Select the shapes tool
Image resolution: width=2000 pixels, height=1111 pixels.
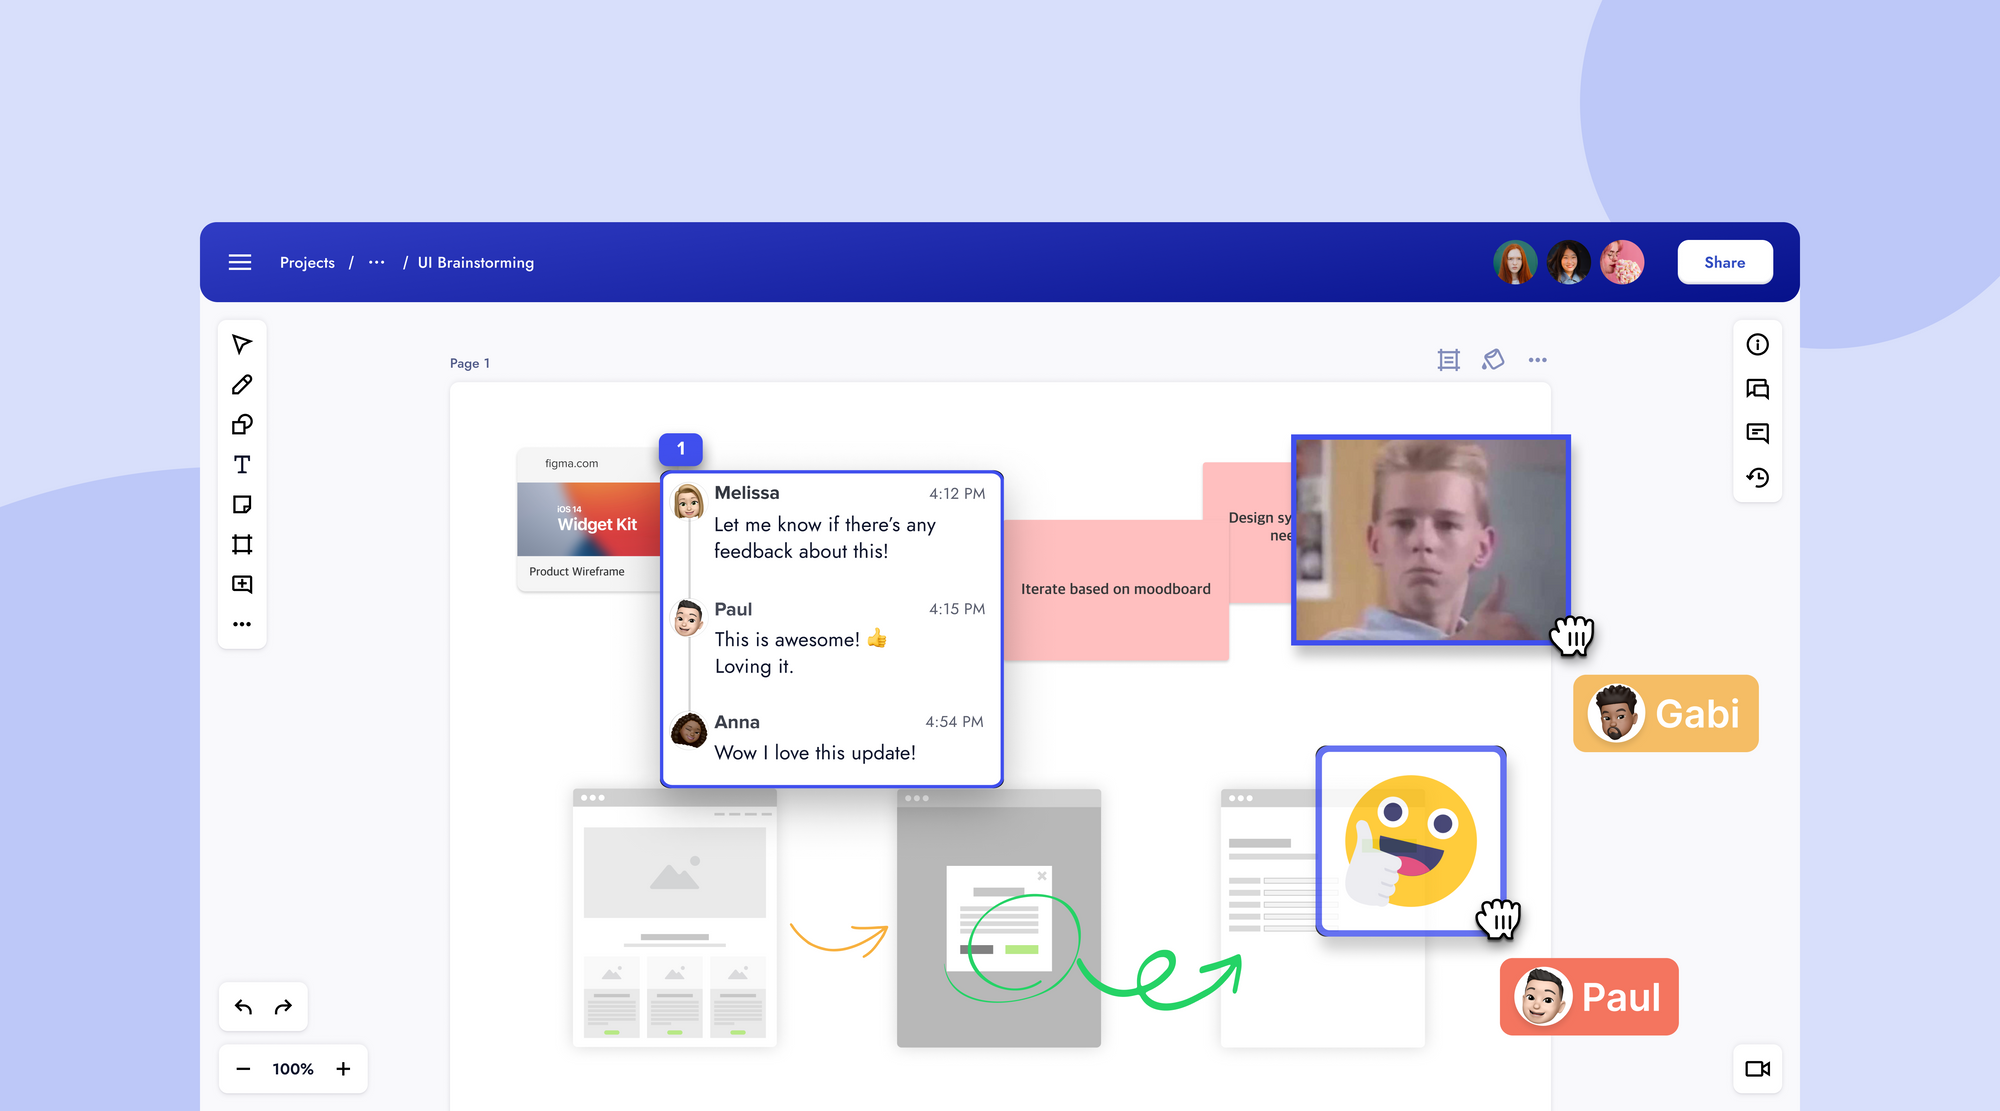[242, 425]
